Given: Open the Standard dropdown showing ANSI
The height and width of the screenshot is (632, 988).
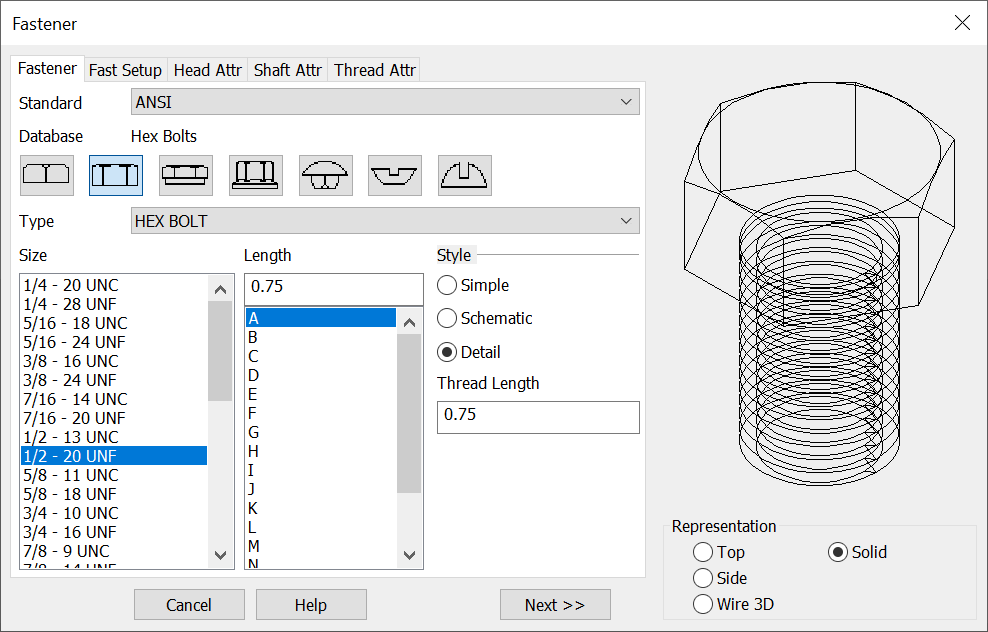Looking at the screenshot, I should point(385,101).
